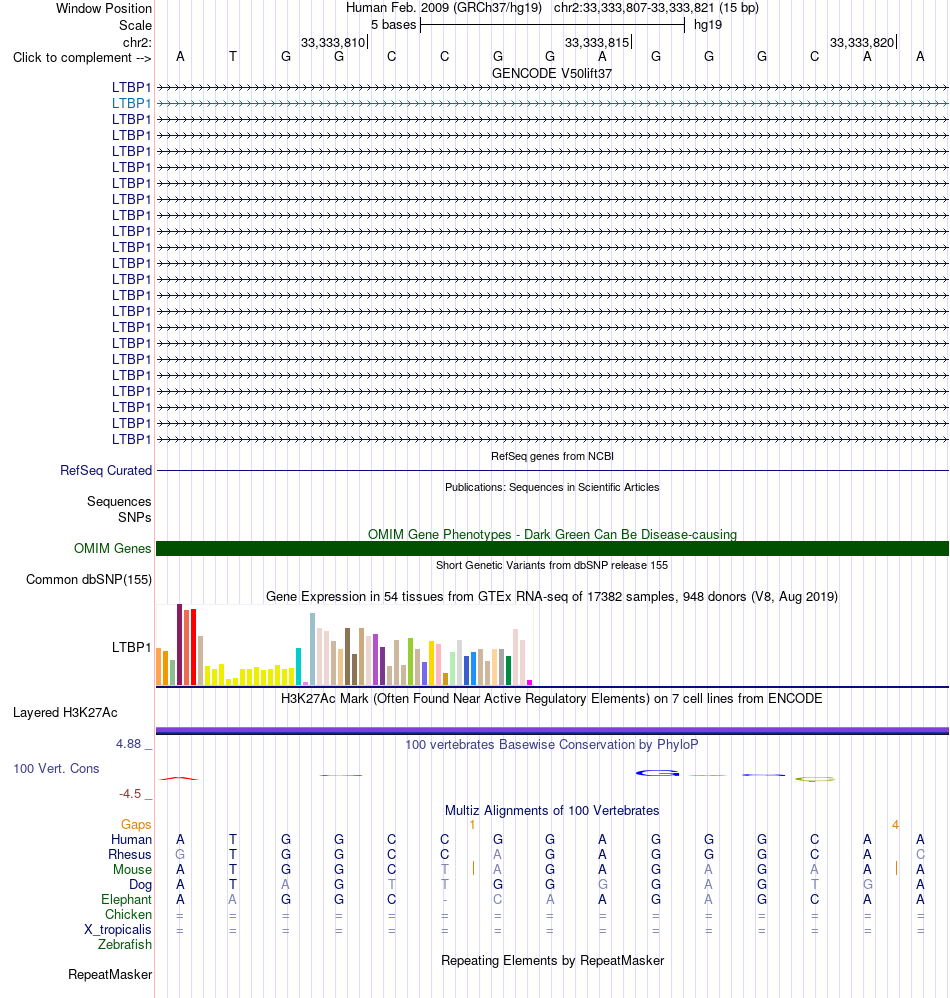Image resolution: width=950 pixels, height=998 pixels.
Task: Open the RefSeq Curated track label
Action: (x=106, y=470)
